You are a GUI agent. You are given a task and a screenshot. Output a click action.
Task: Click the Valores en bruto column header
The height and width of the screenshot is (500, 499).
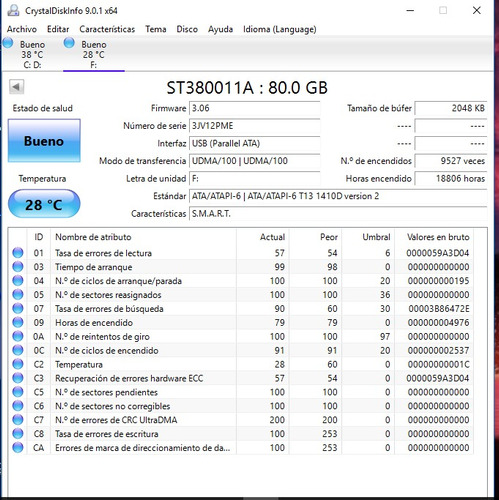point(434,237)
